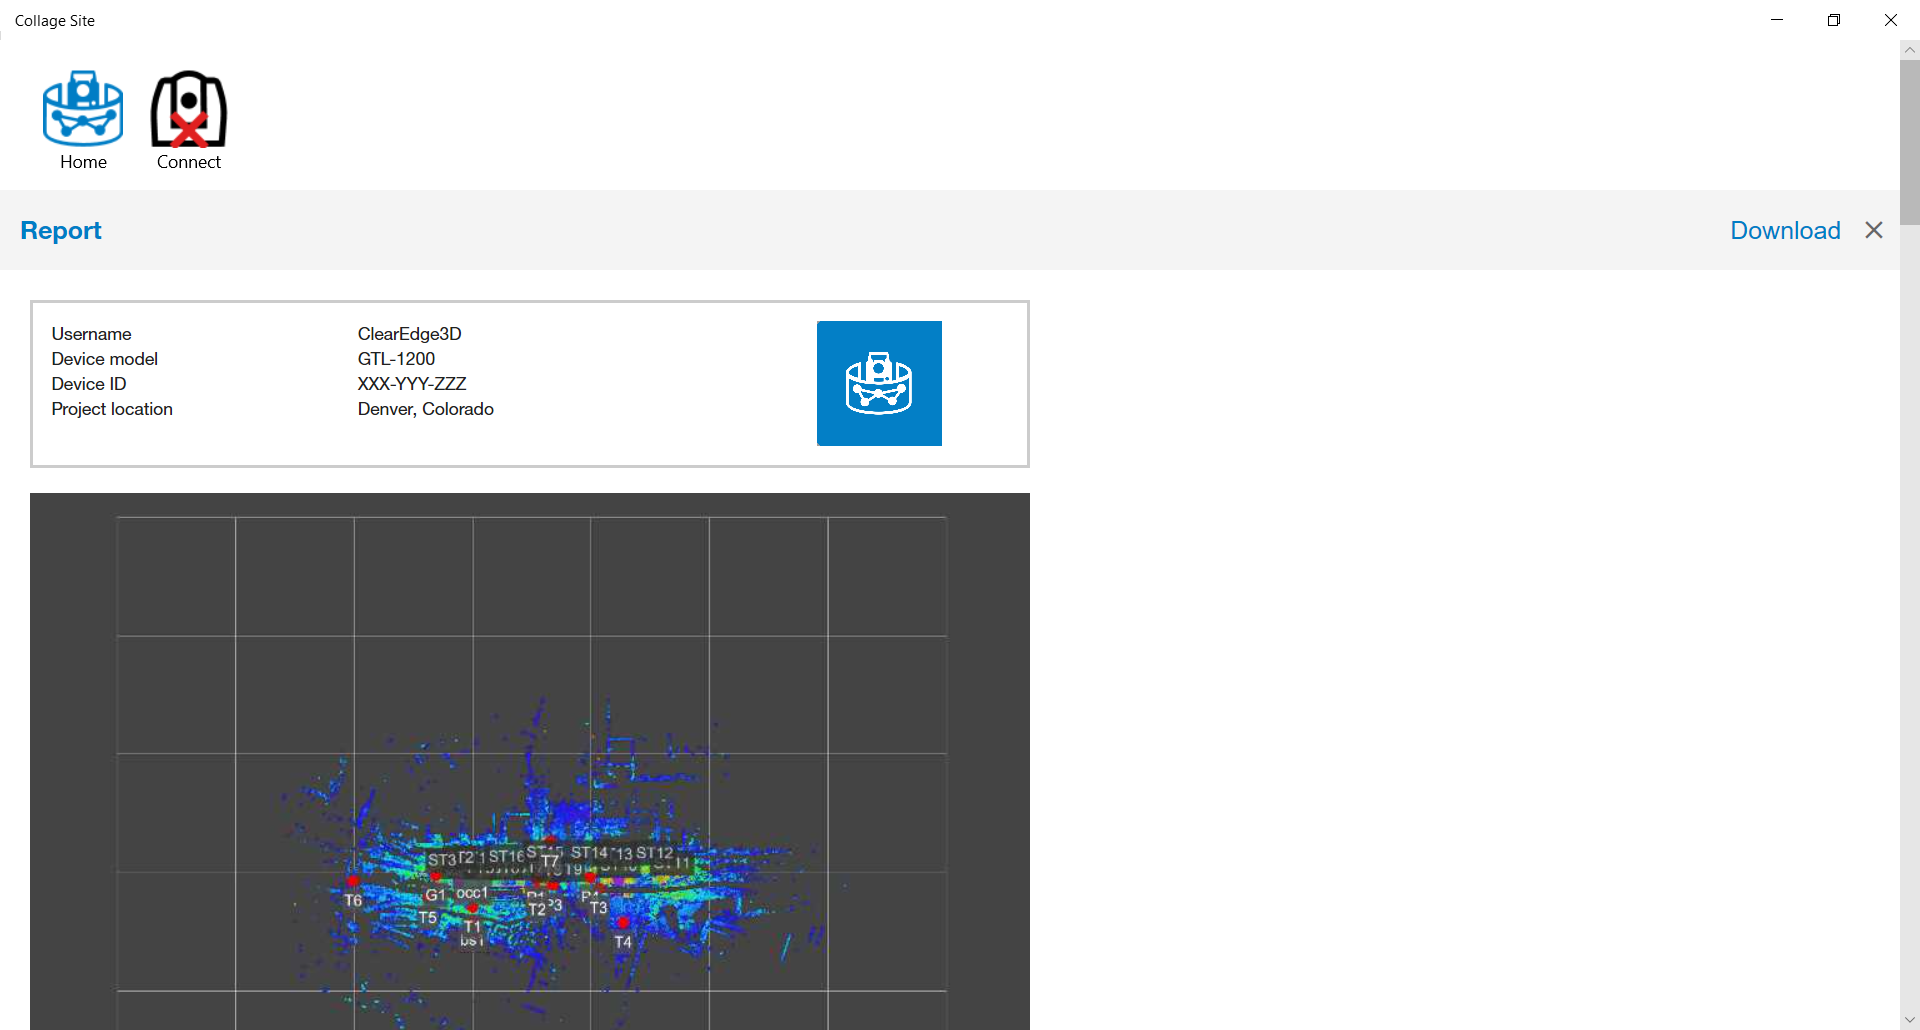Click the vertical scrollbar thumb
Screen dimensions: 1920x1030
(x=1909, y=142)
